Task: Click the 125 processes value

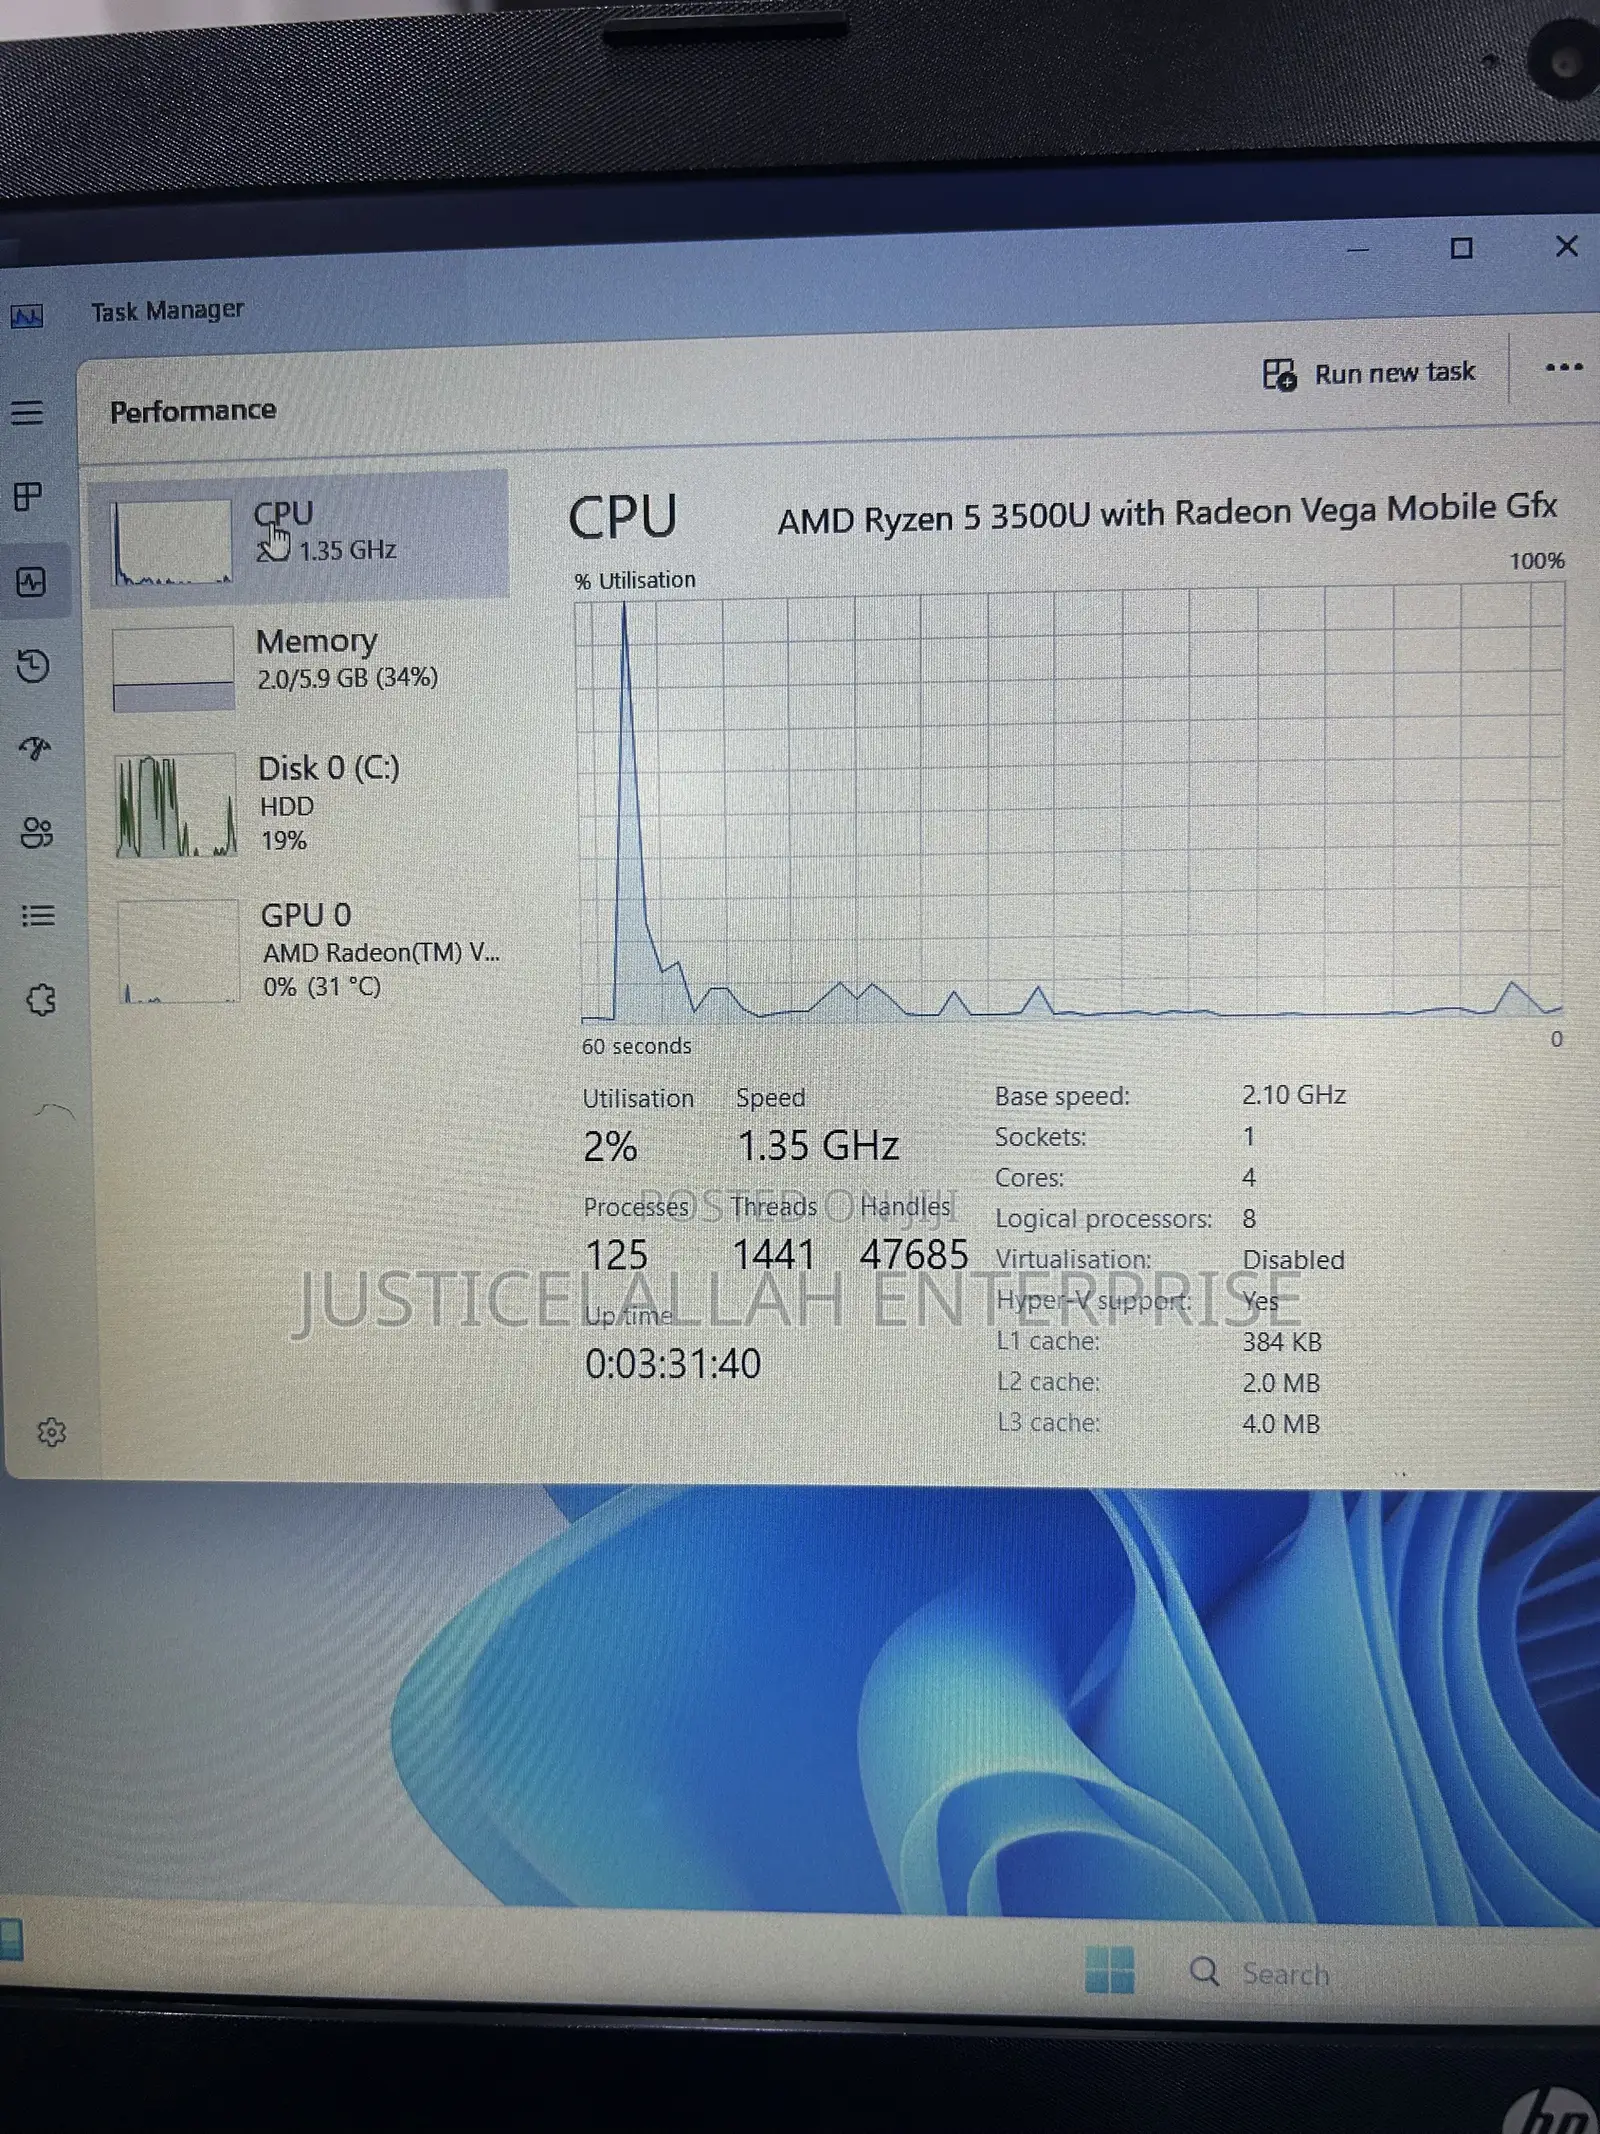Action: pyautogui.click(x=616, y=1255)
